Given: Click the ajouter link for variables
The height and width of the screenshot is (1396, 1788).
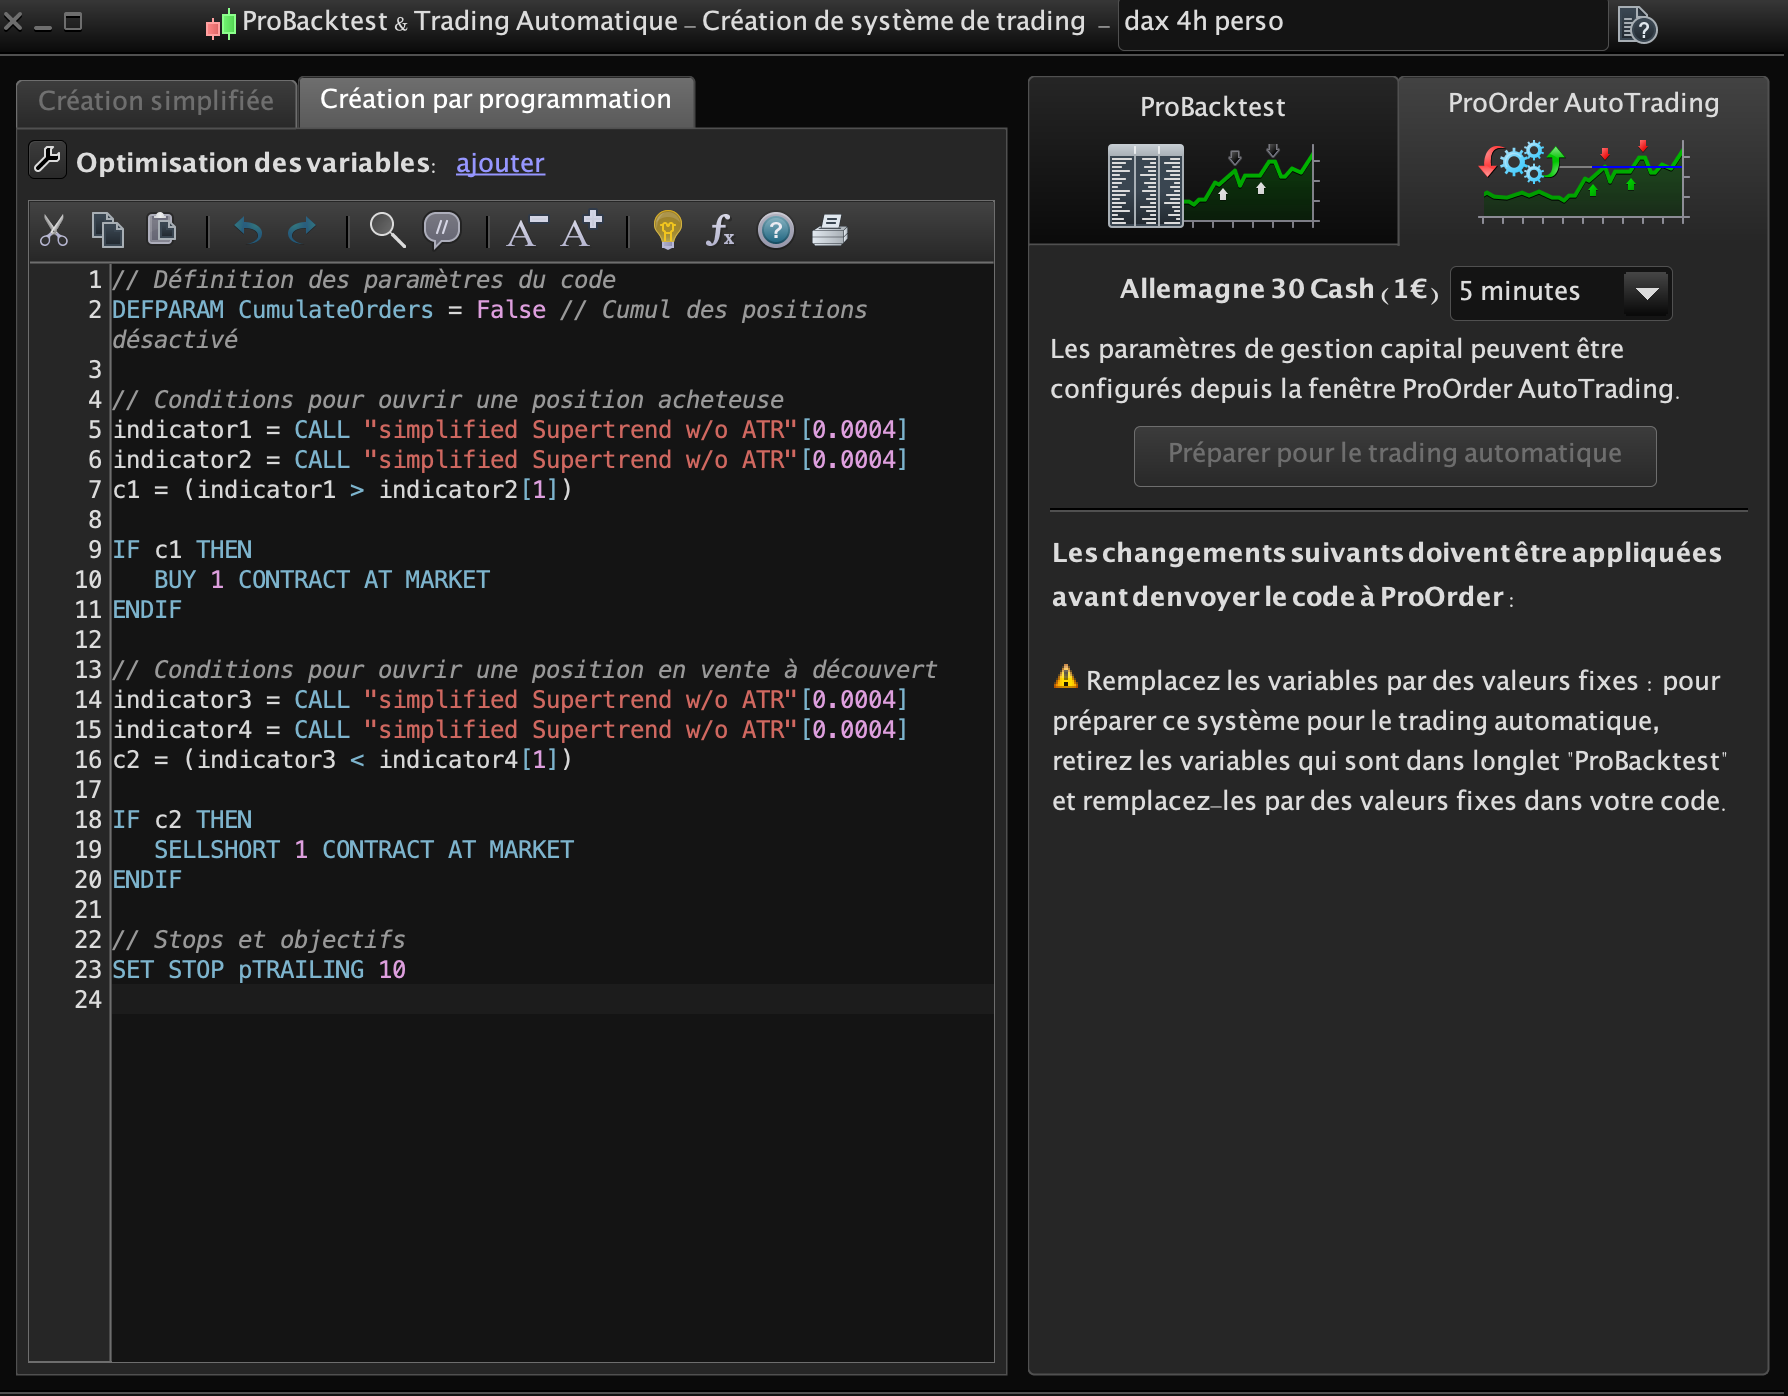Looking at the screenshot, I should point(500,163).
